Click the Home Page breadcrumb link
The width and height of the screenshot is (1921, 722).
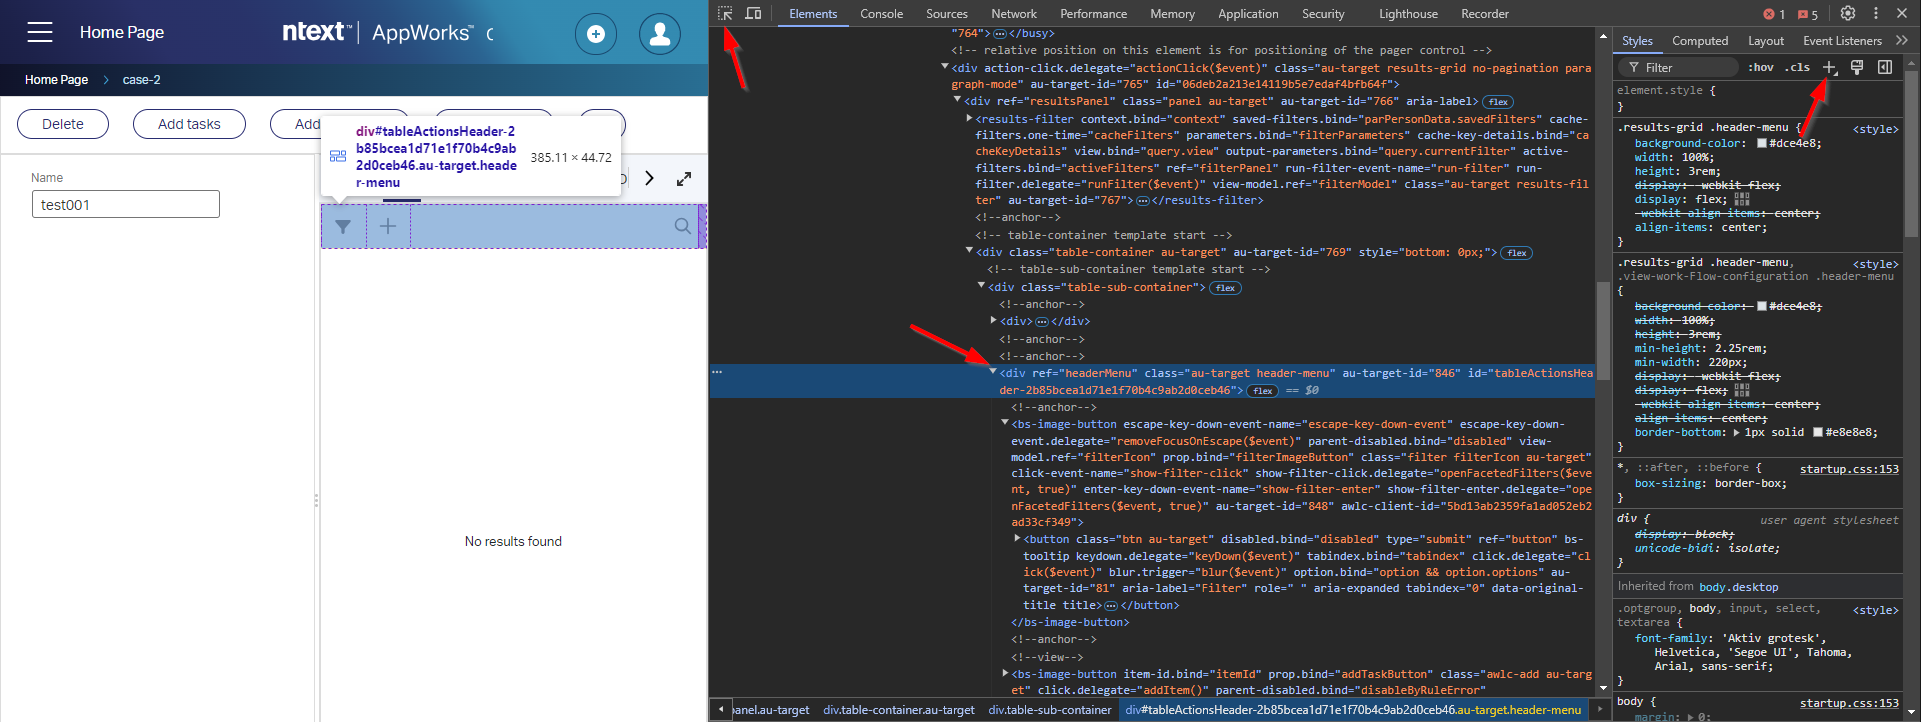coord(56,80)
